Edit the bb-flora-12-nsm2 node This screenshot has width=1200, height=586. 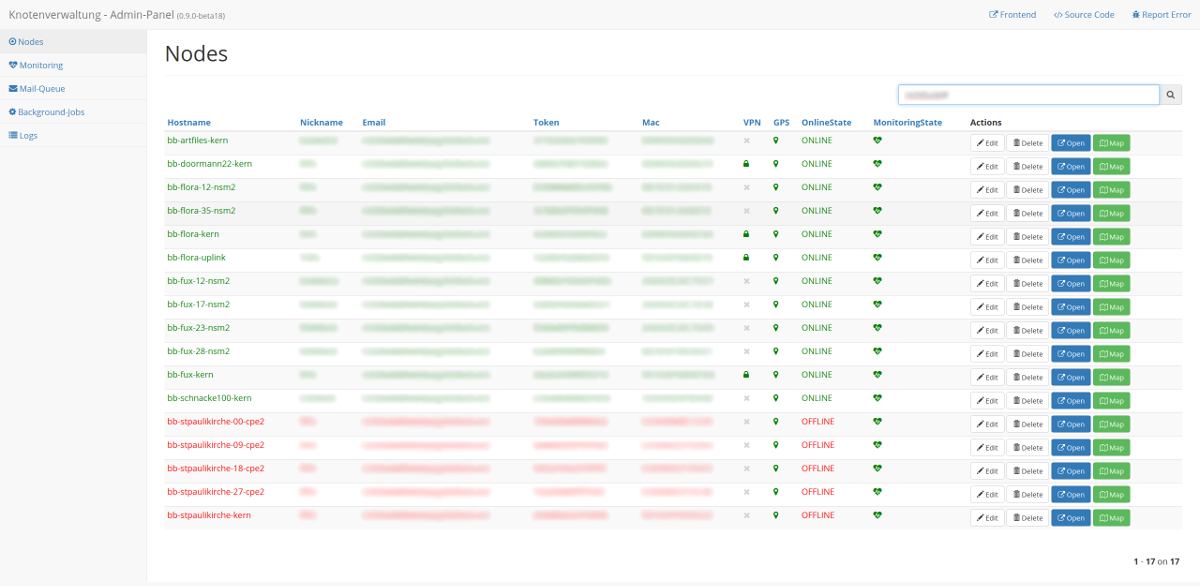pyautogui.click(x=986, y=190)
